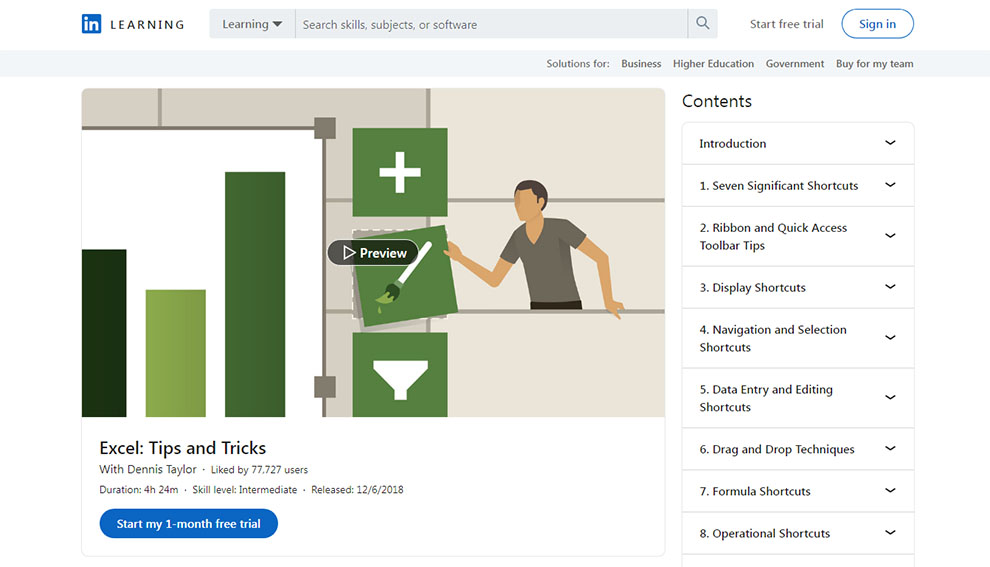Click Buy for my team link

[874, 64]
